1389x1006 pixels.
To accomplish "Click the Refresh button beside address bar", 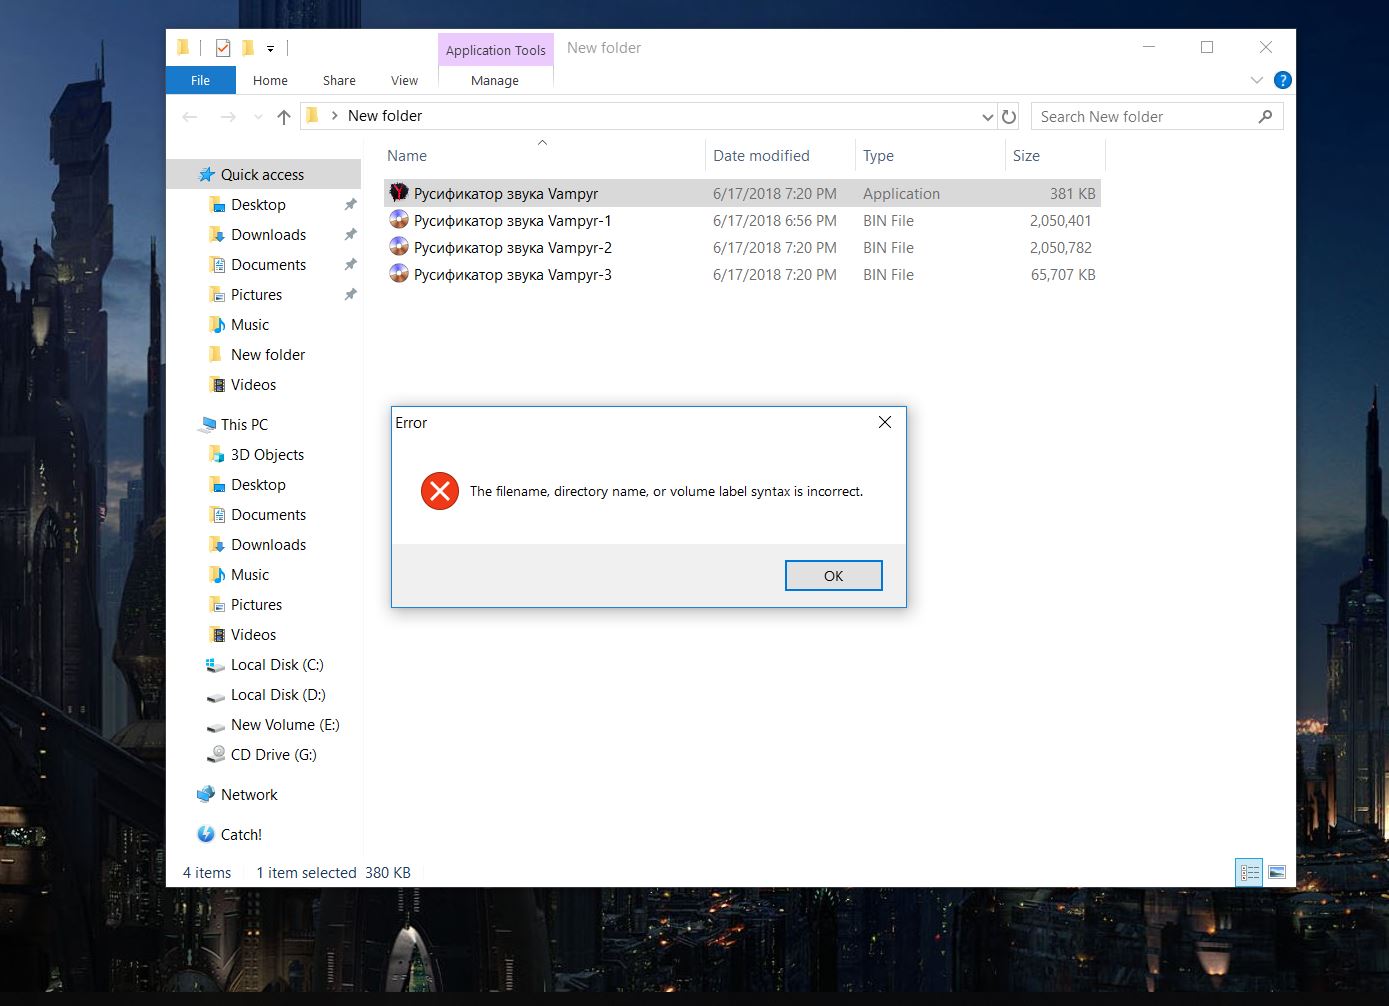I will 1009,117.
